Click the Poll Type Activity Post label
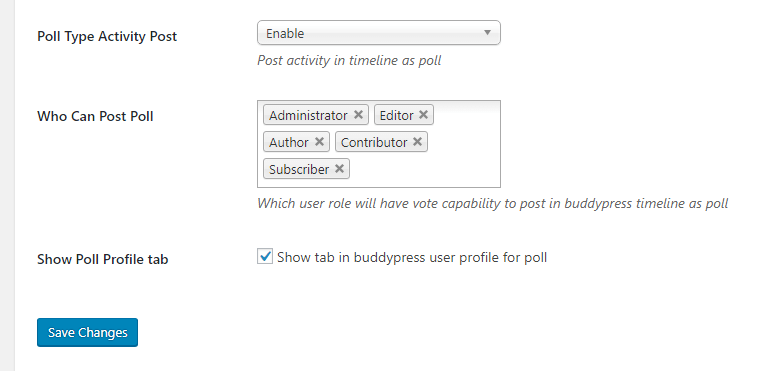This screenshot has height=371, width=770. coord(107,37)
